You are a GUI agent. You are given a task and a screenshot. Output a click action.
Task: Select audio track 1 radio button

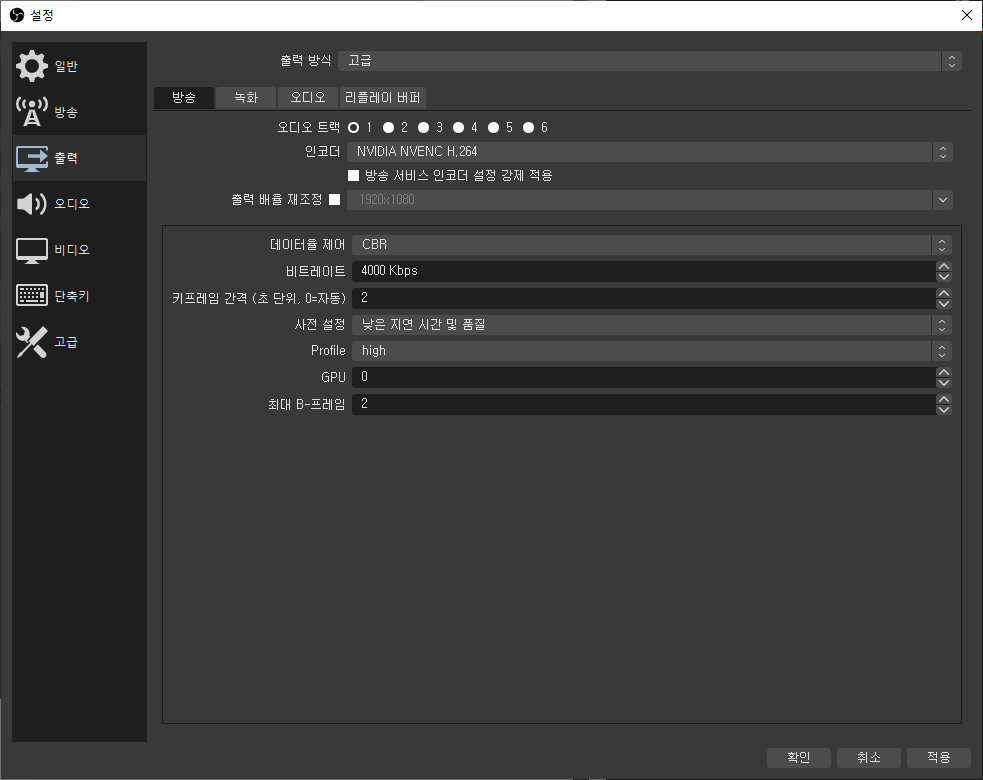[354, 127]
